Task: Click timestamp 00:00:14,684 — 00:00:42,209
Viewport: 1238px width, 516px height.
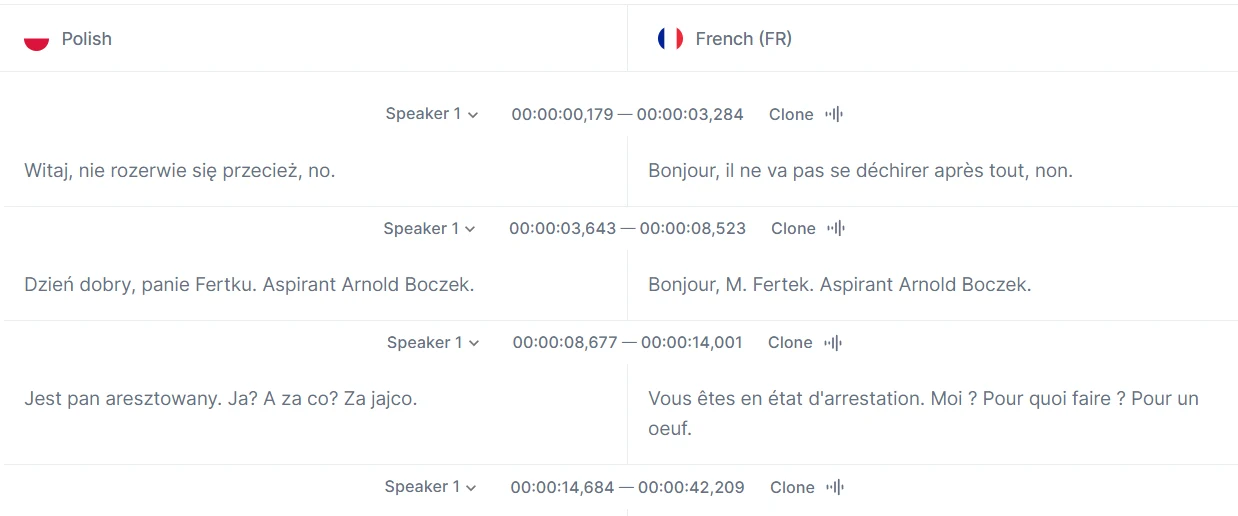Action: pyautogui.click(x=627, y=488)
